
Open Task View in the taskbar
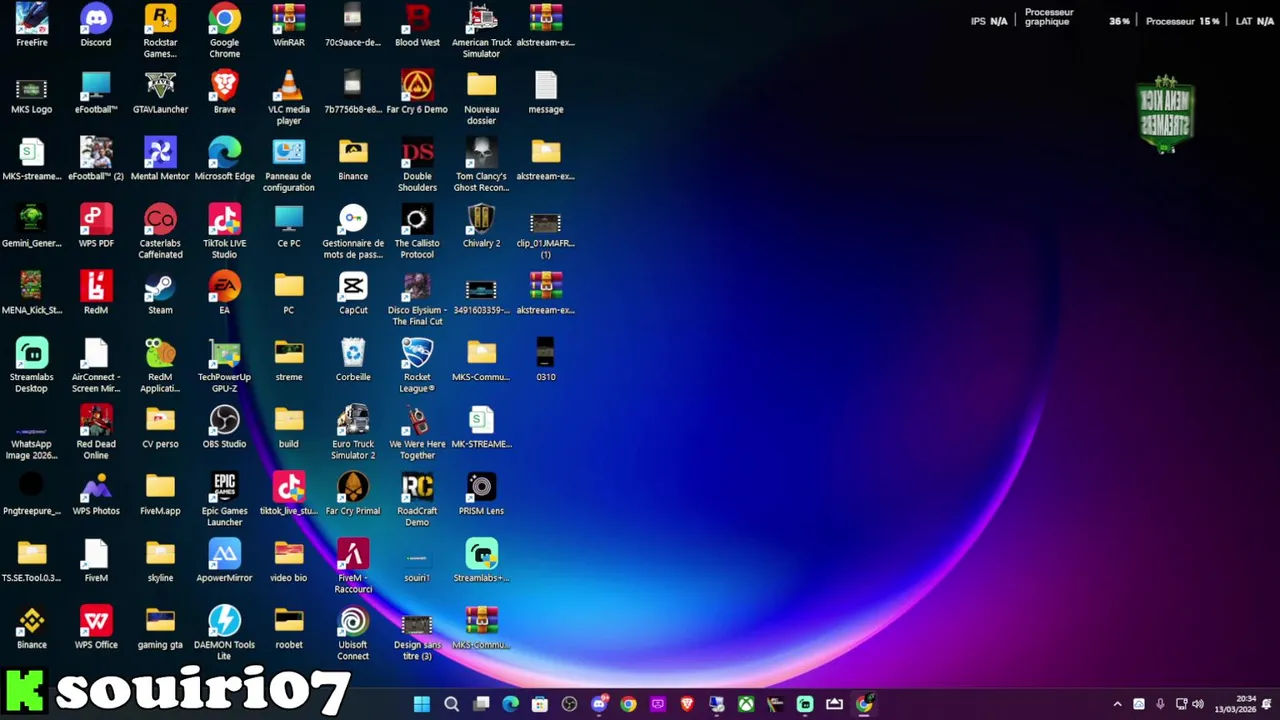481,704
